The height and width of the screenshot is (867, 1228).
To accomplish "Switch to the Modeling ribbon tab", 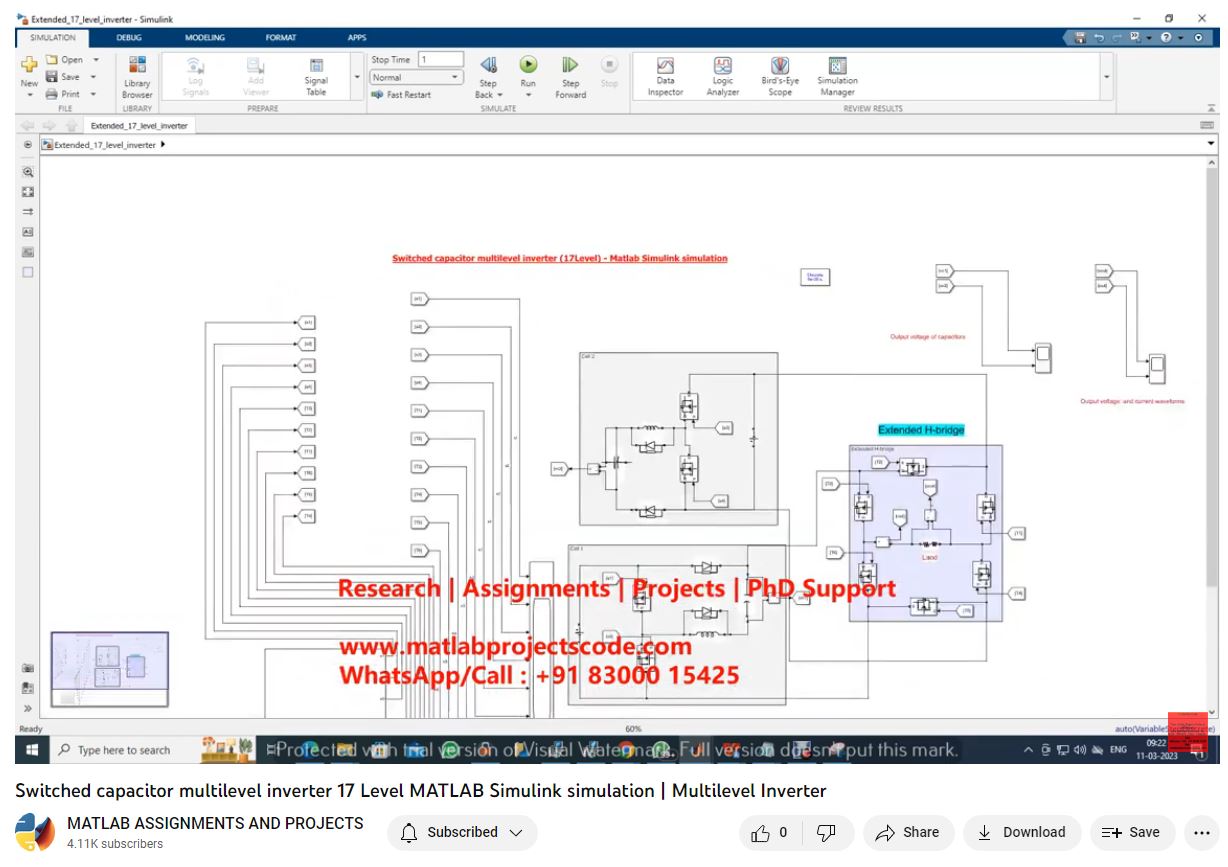I will [204, 38].
